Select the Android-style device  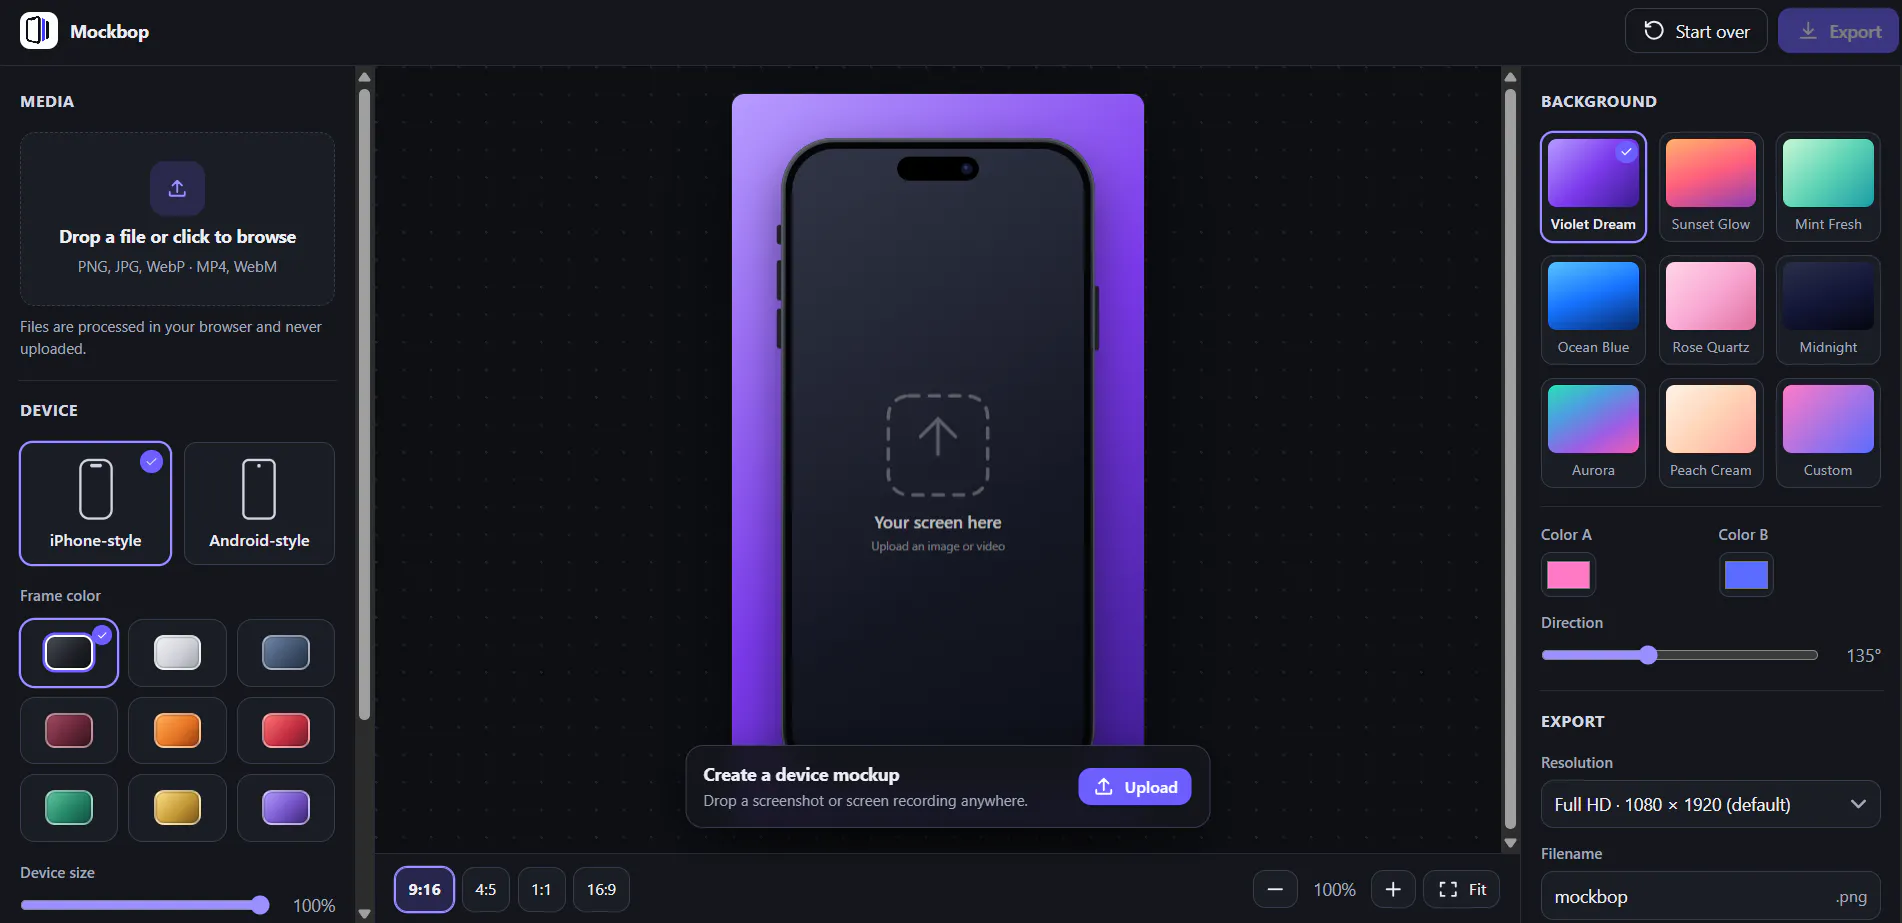(x=259, y=504)
